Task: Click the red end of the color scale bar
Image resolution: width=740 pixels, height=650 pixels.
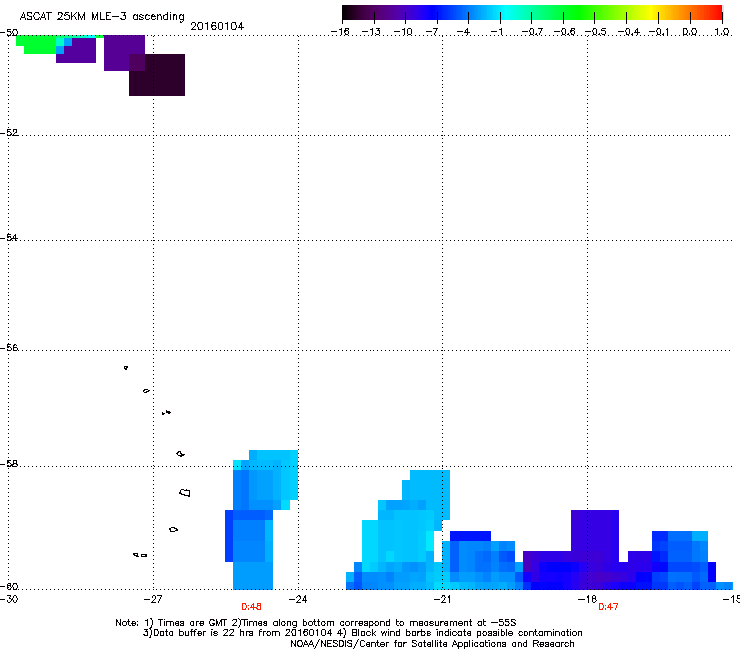Action: (x=715, y=13)
